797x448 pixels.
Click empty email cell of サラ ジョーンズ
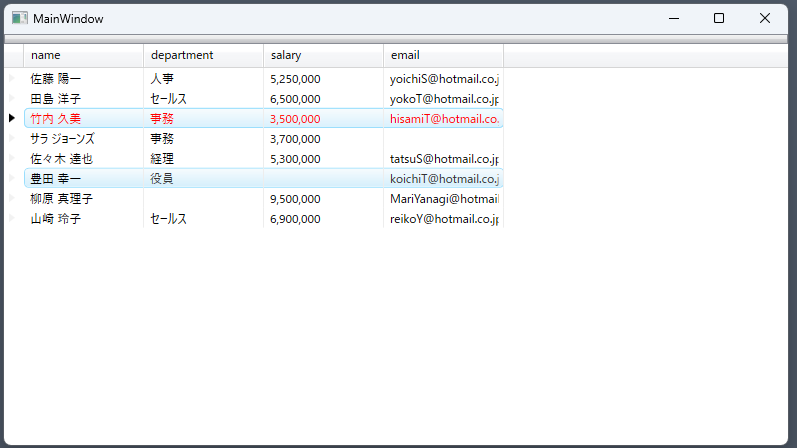(x=443, y=138)
